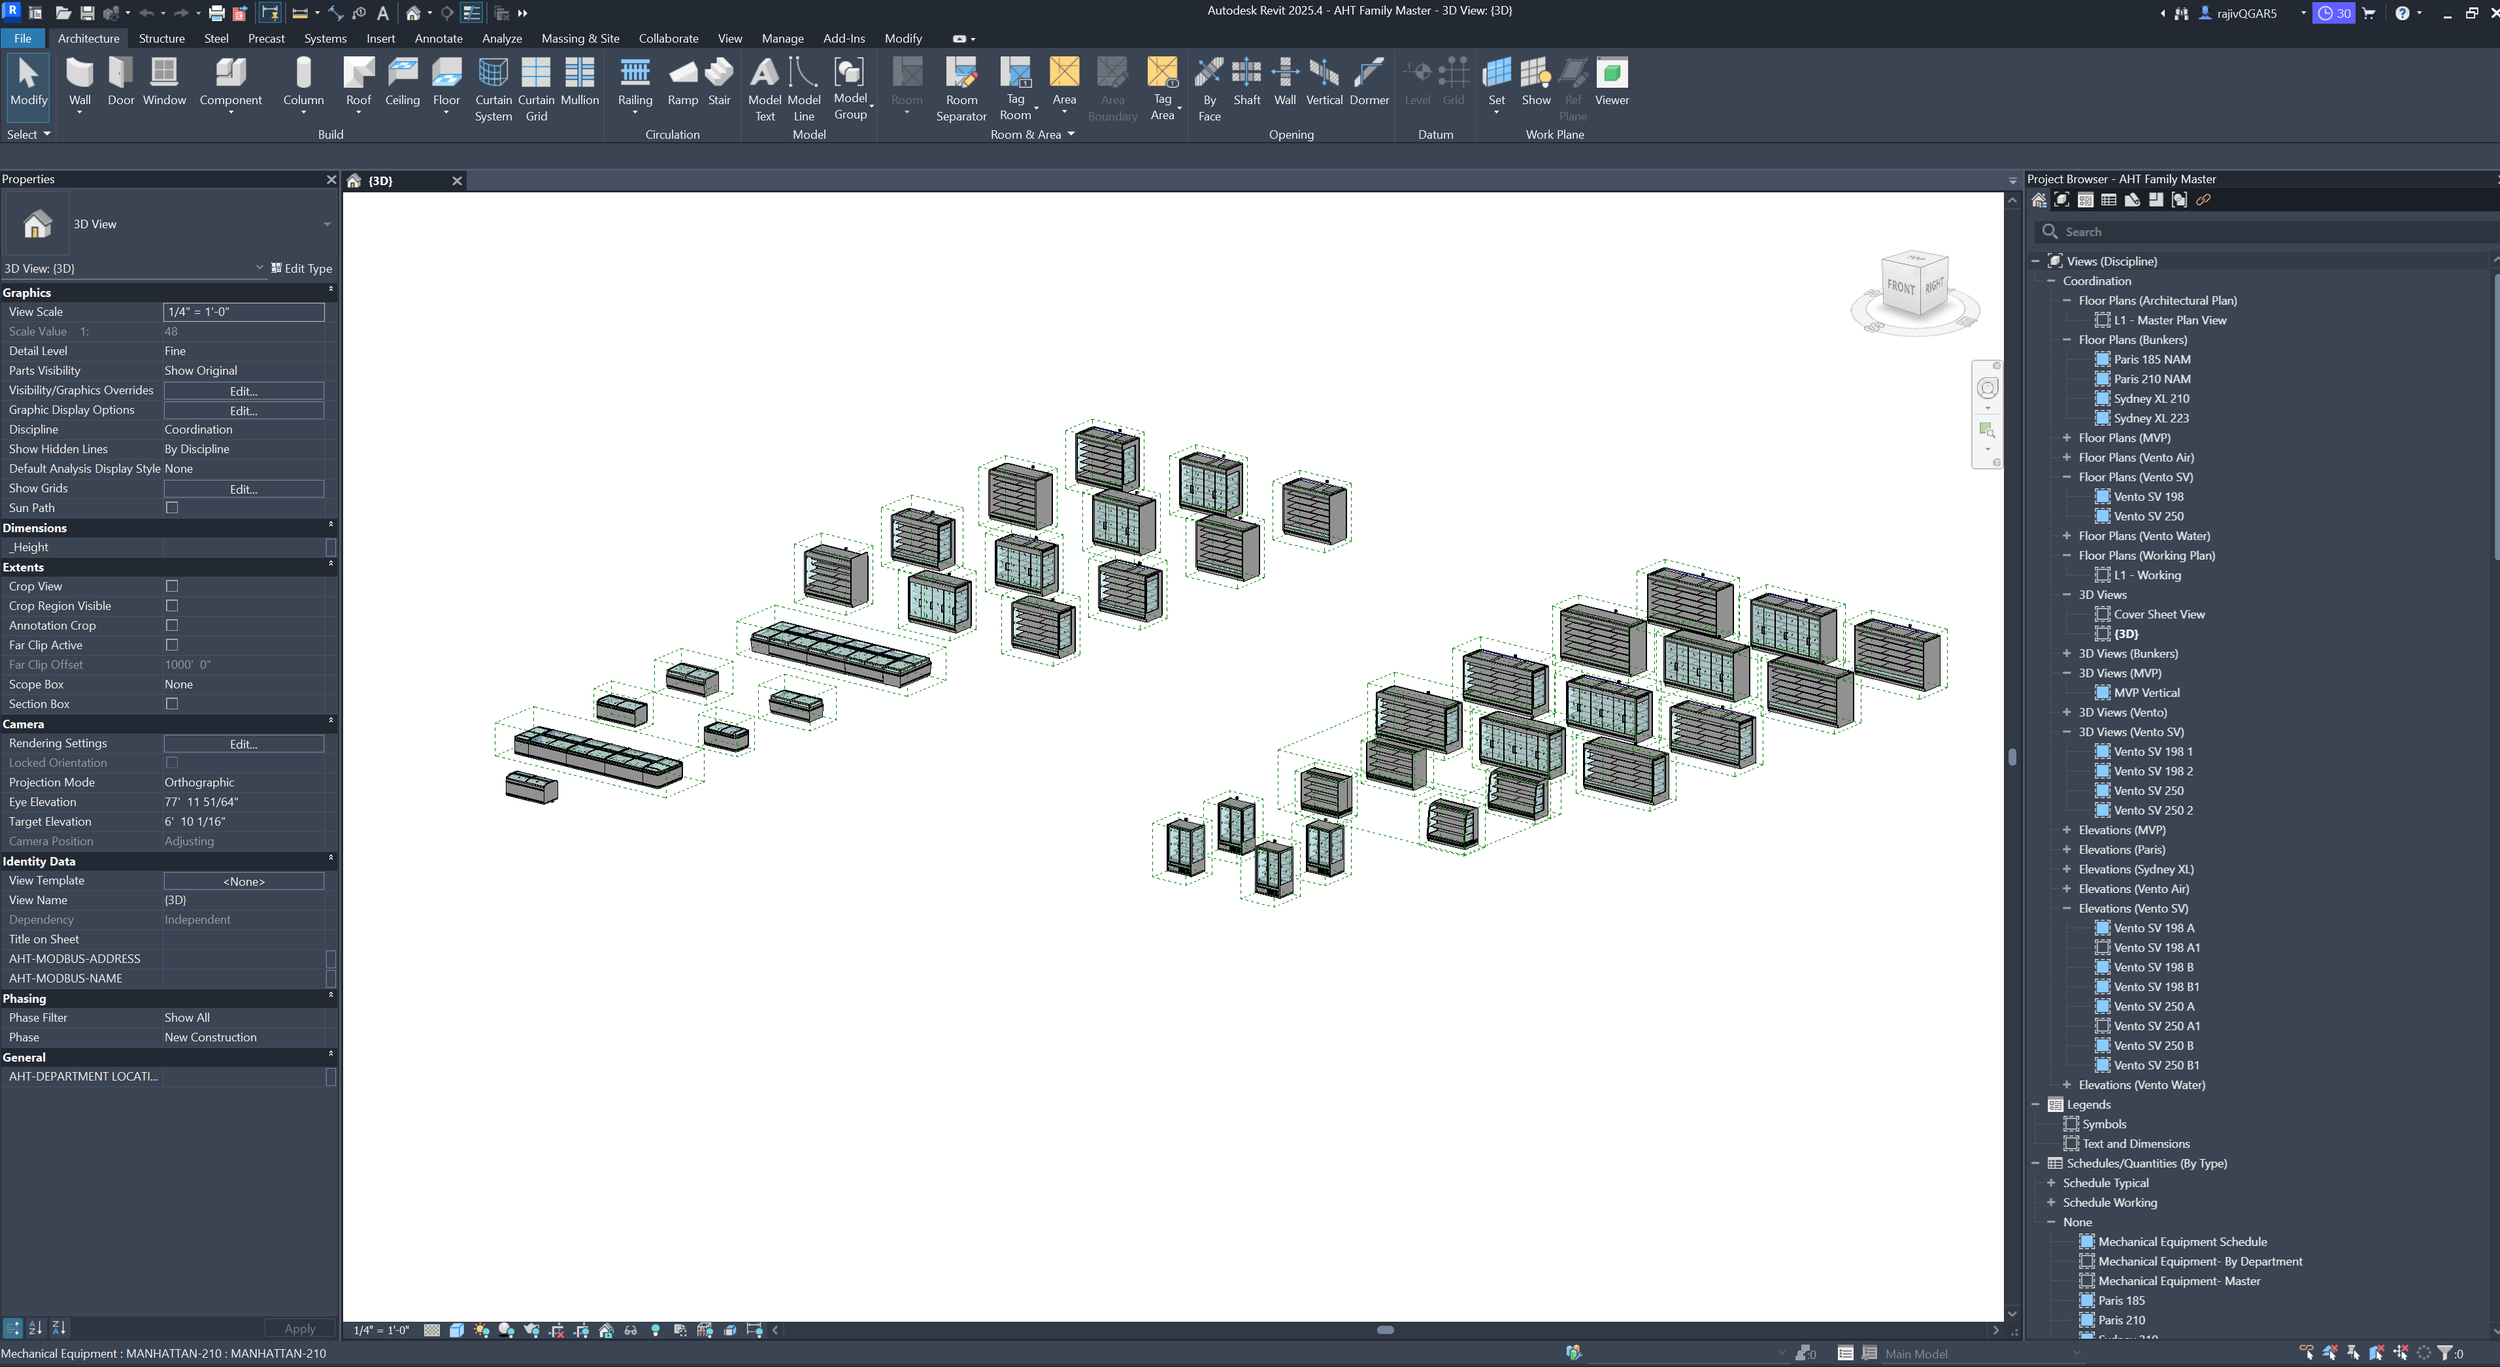Click the FRONT face of ViewCube
The image size is (2500, 1367).
coord(1900,287)
